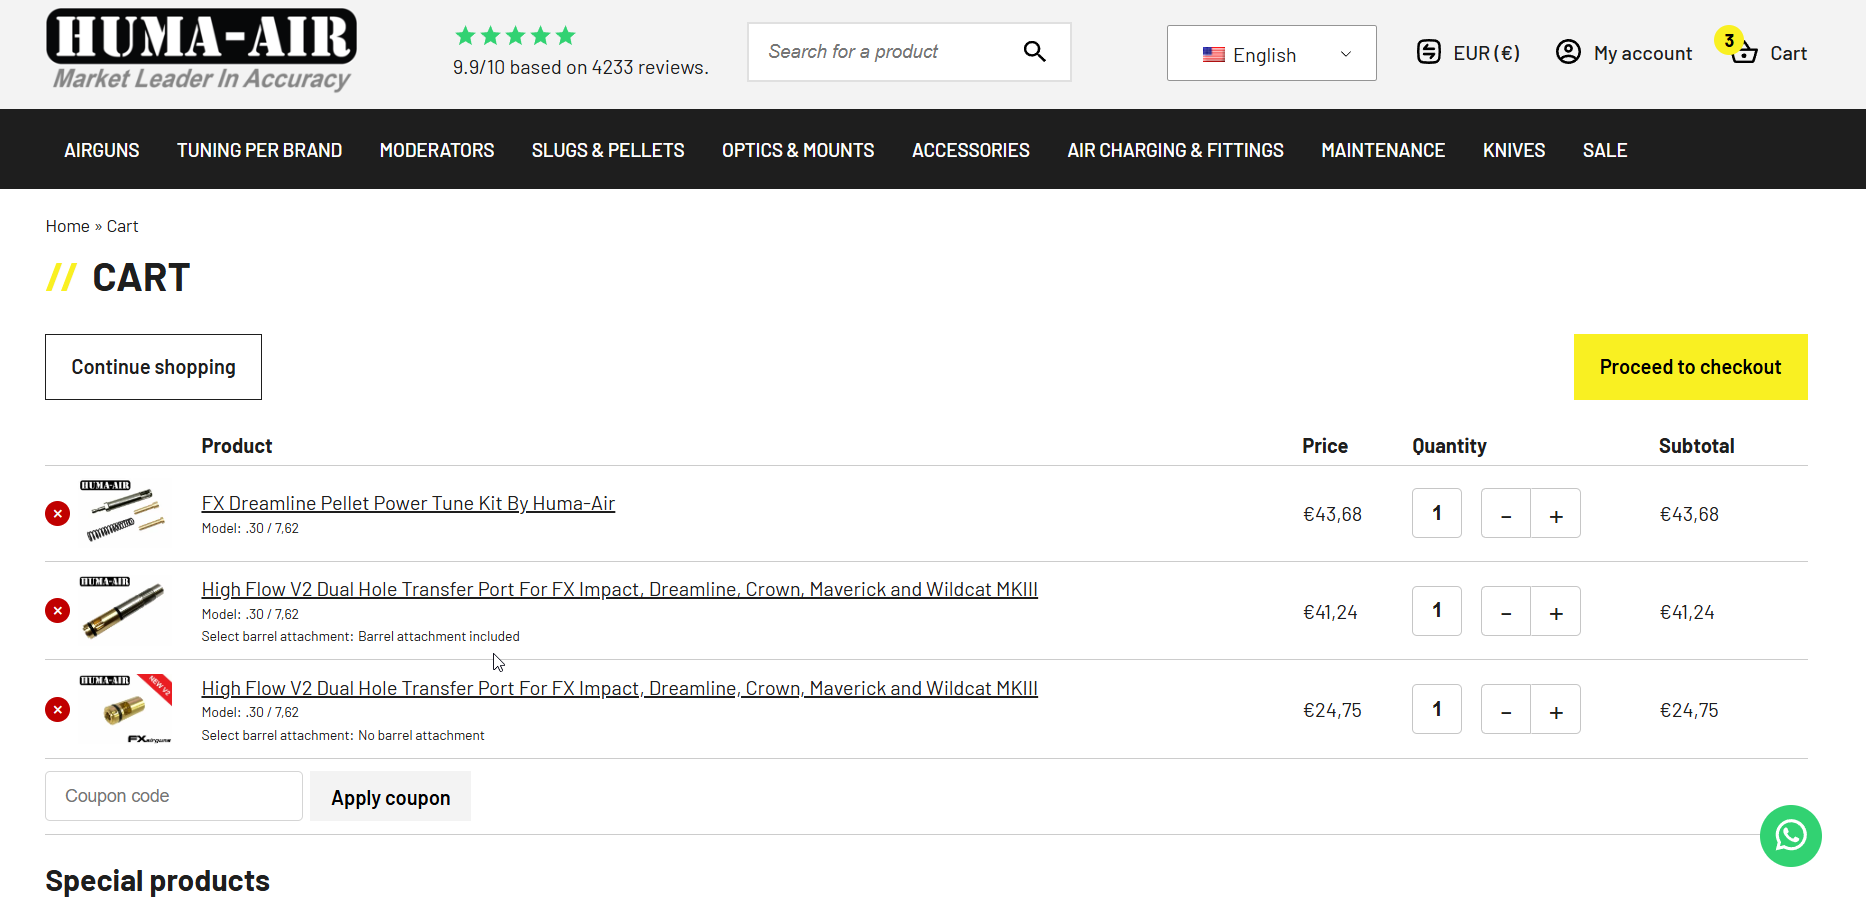Increase quantity of €24,75 Transfer Port

point(1556,709)
